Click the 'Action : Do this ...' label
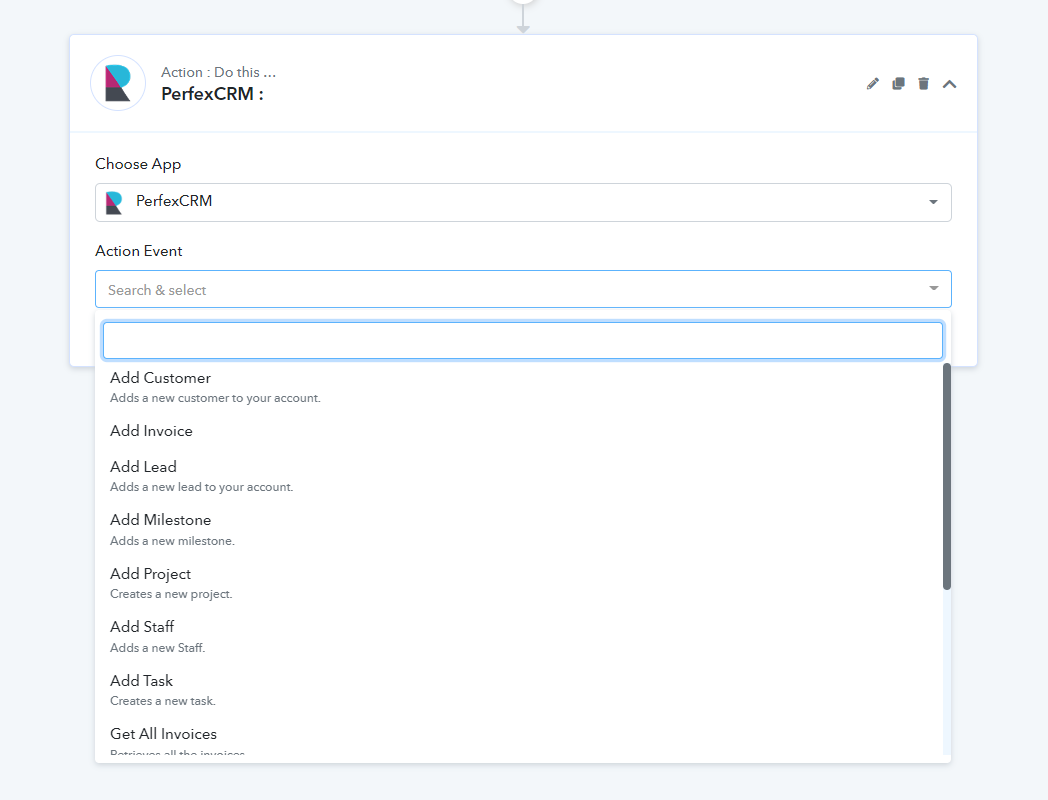This screenshot has width=1048, height=800. 218,72
